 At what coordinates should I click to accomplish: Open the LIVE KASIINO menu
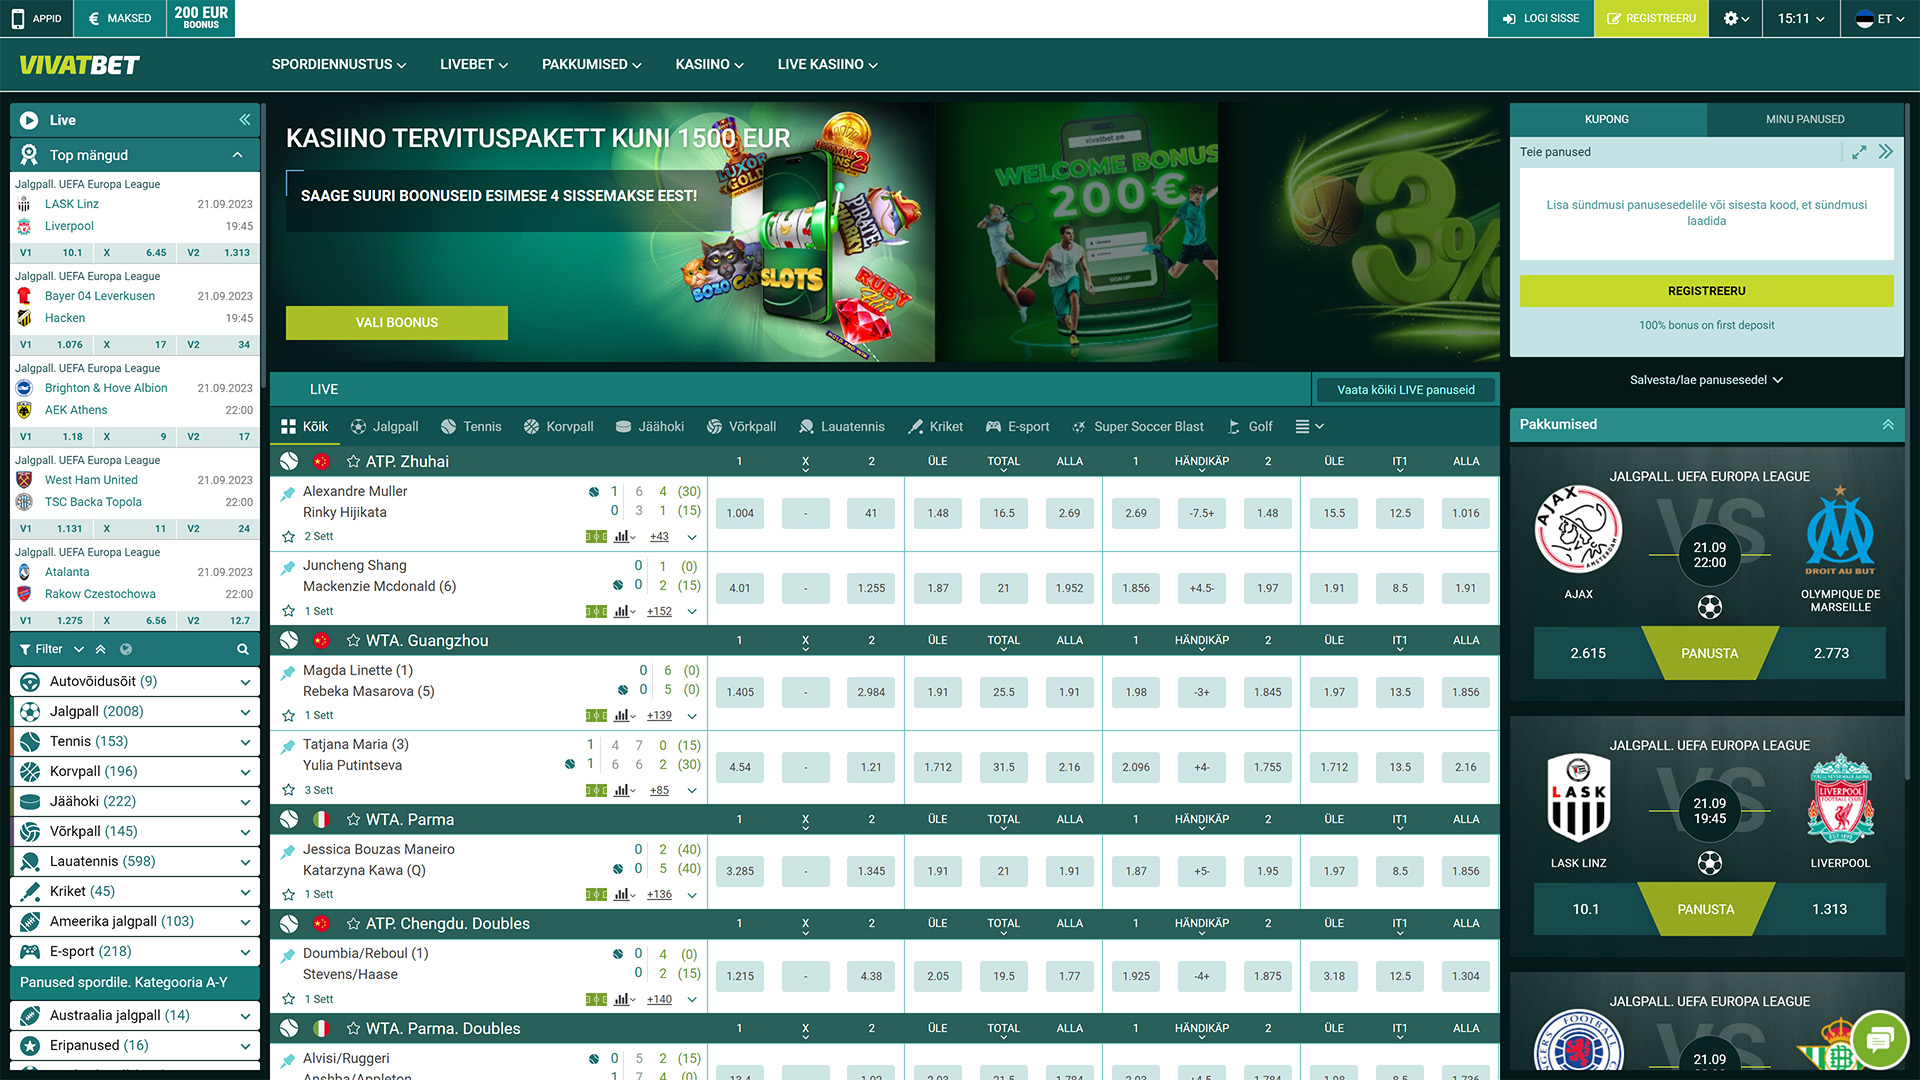click(828, 64)
